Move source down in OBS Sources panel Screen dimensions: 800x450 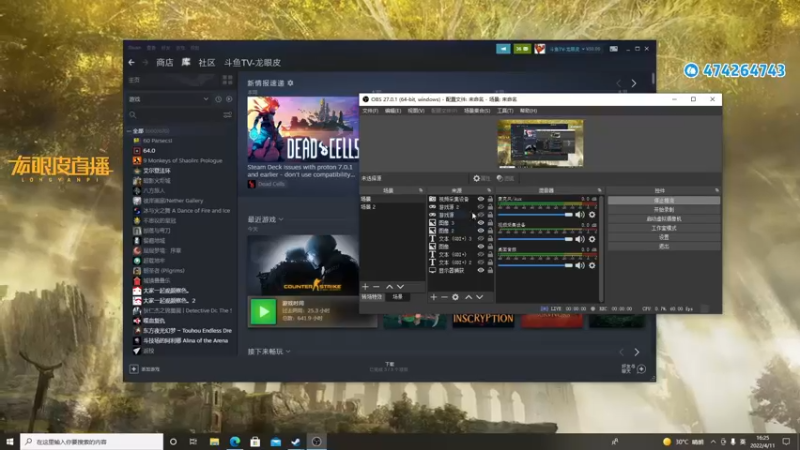pos(480,297)
